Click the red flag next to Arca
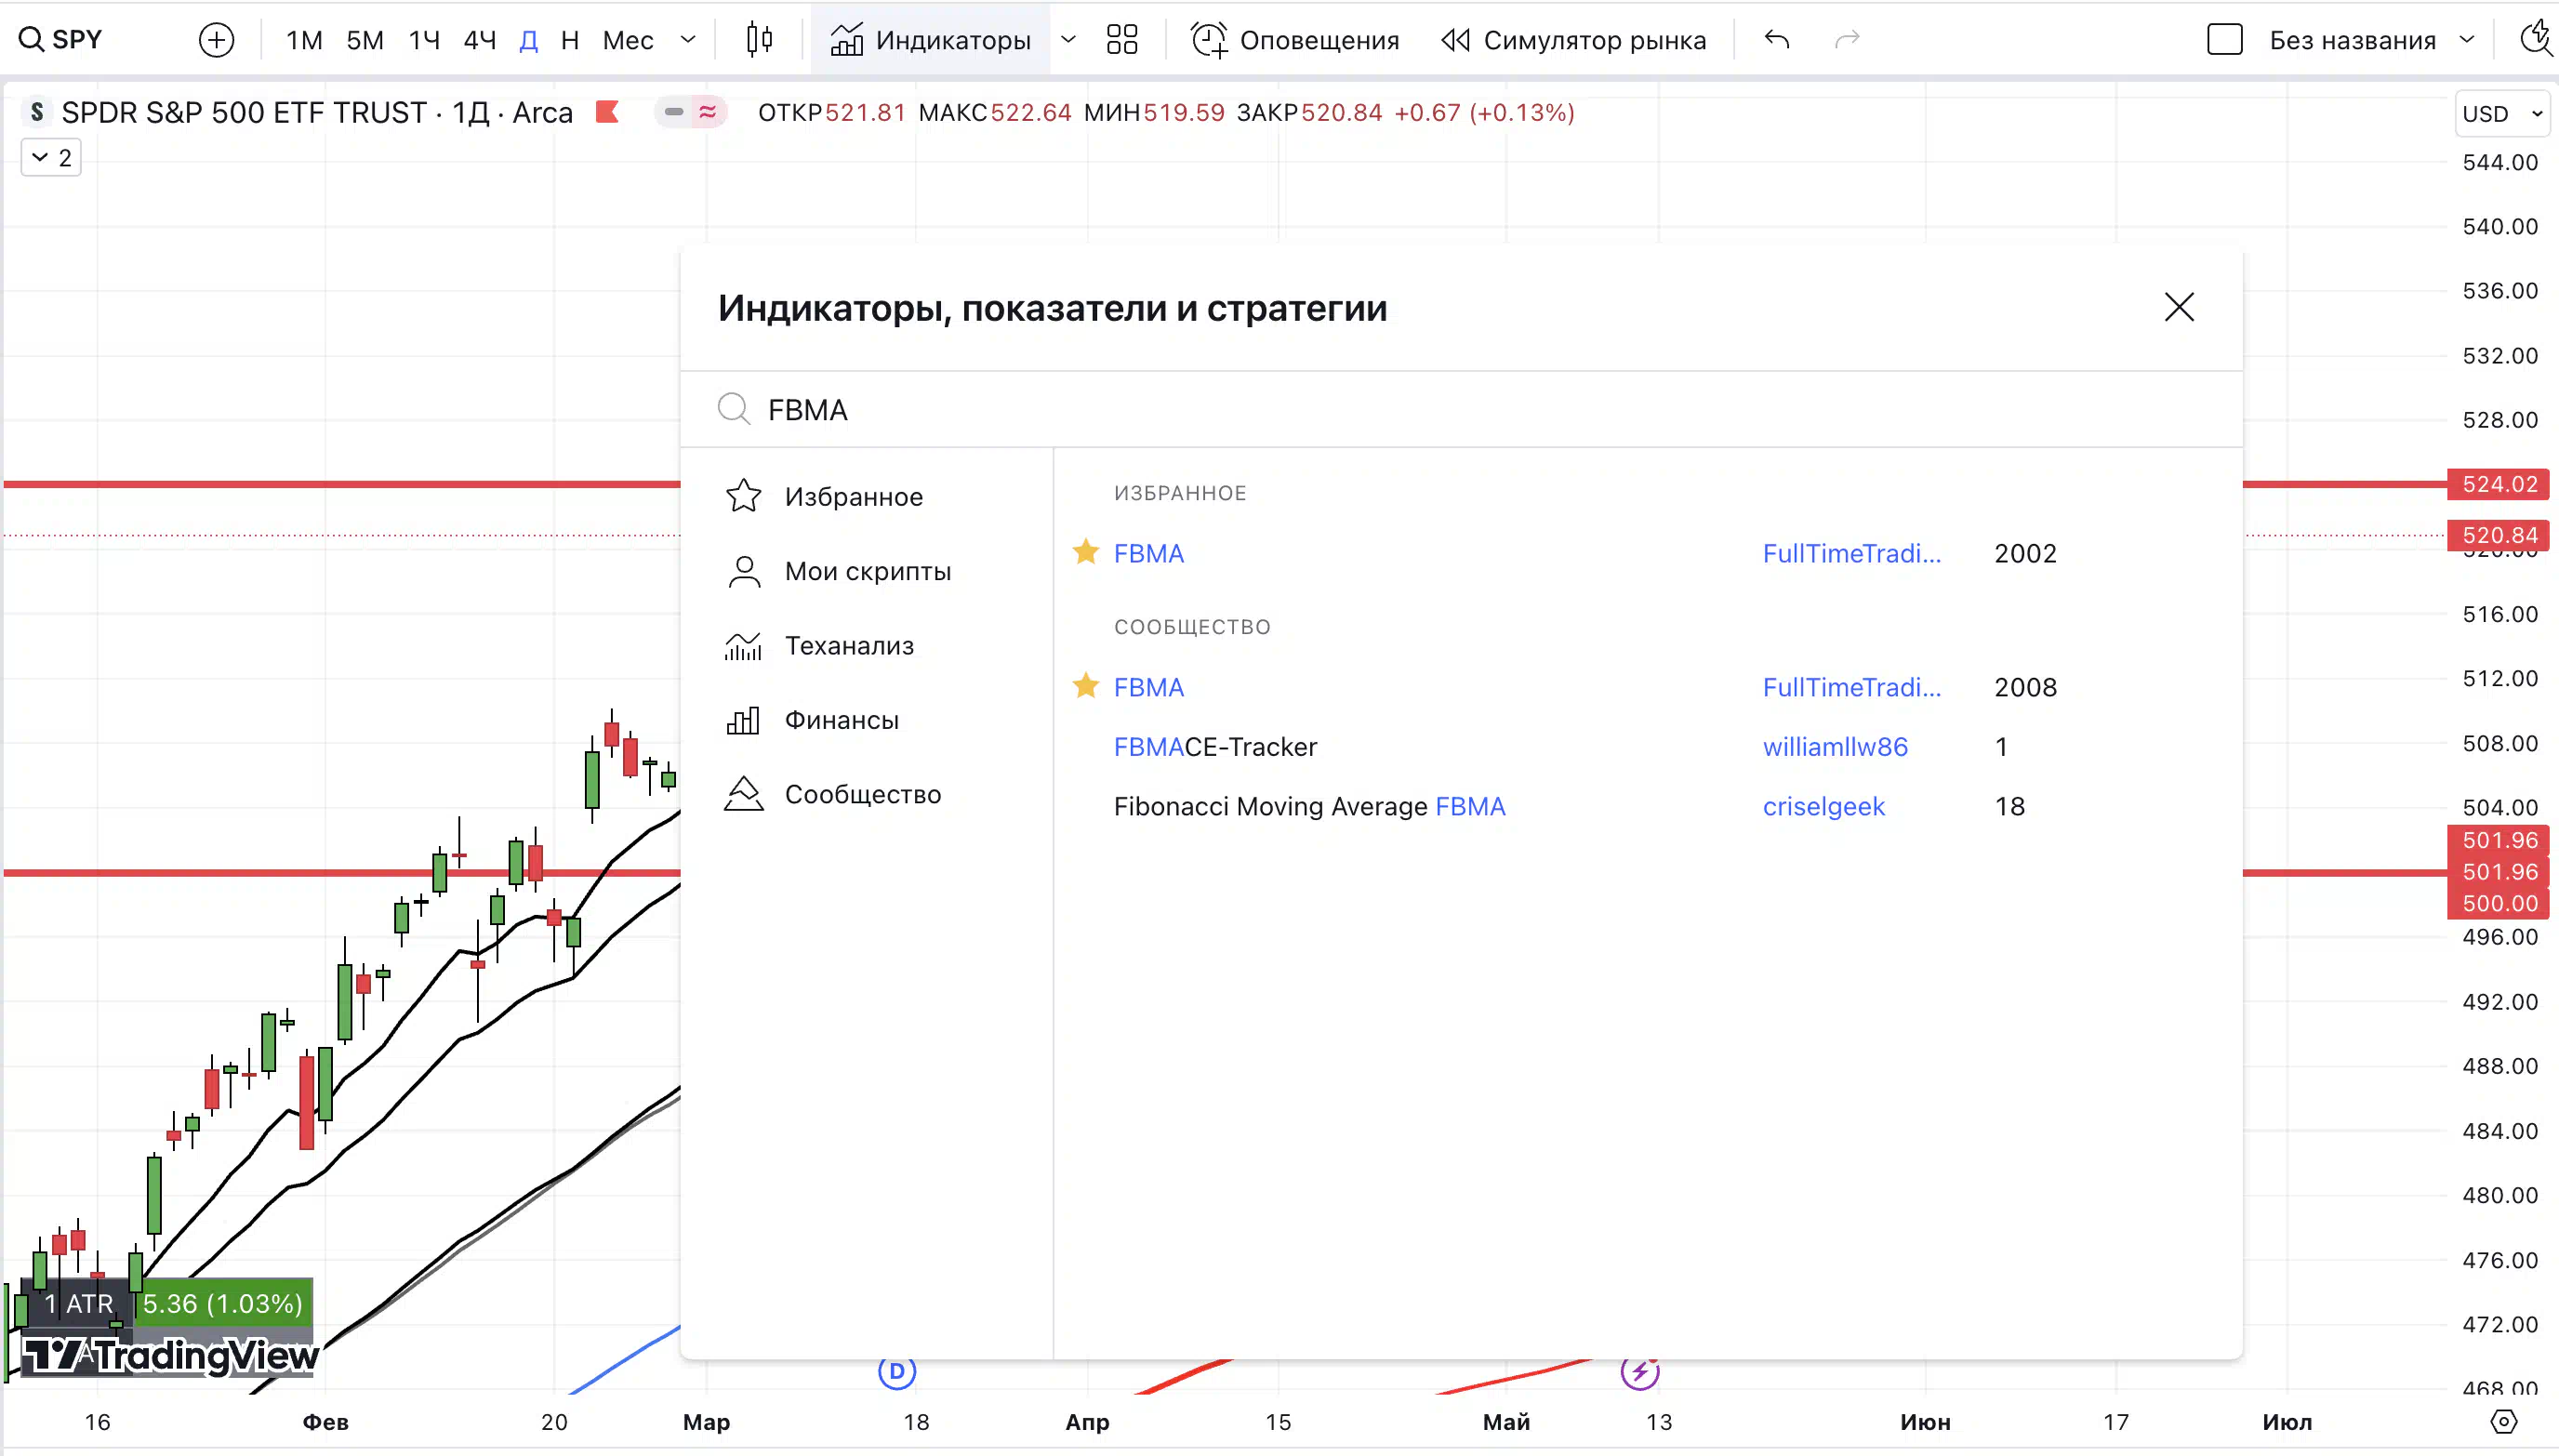This screenshot has height=1456, width=2559. coord(607,112)
